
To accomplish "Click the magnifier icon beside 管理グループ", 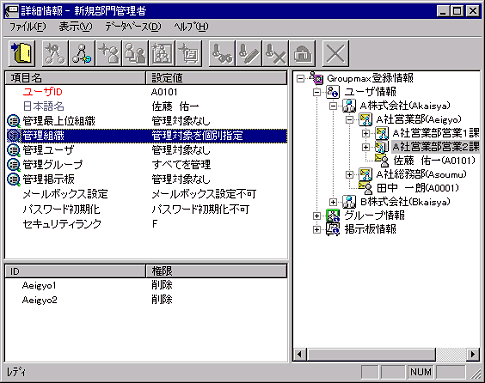I will pyautogui.click(x=14, y=165).
